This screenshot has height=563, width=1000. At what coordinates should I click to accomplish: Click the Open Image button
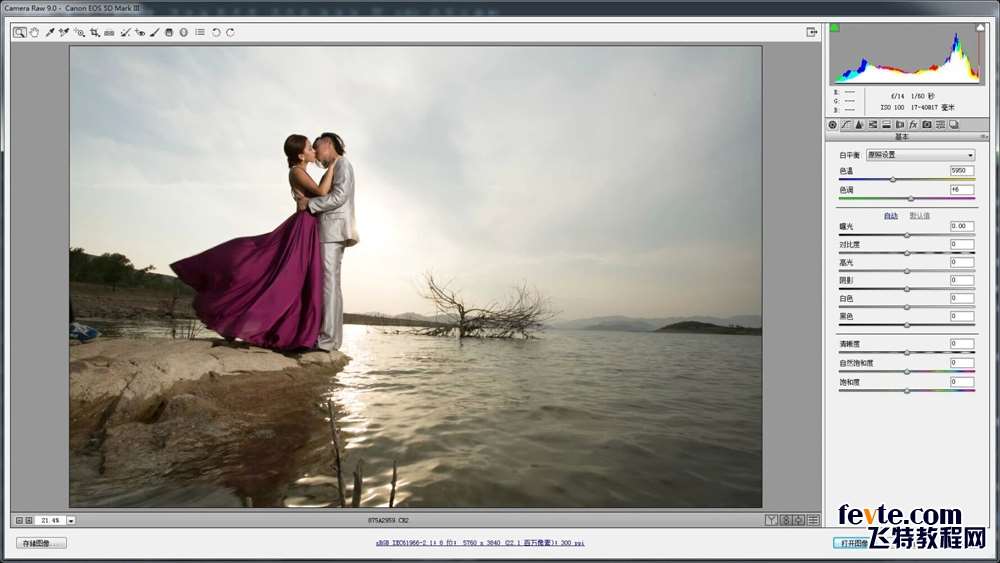(851, 543)
